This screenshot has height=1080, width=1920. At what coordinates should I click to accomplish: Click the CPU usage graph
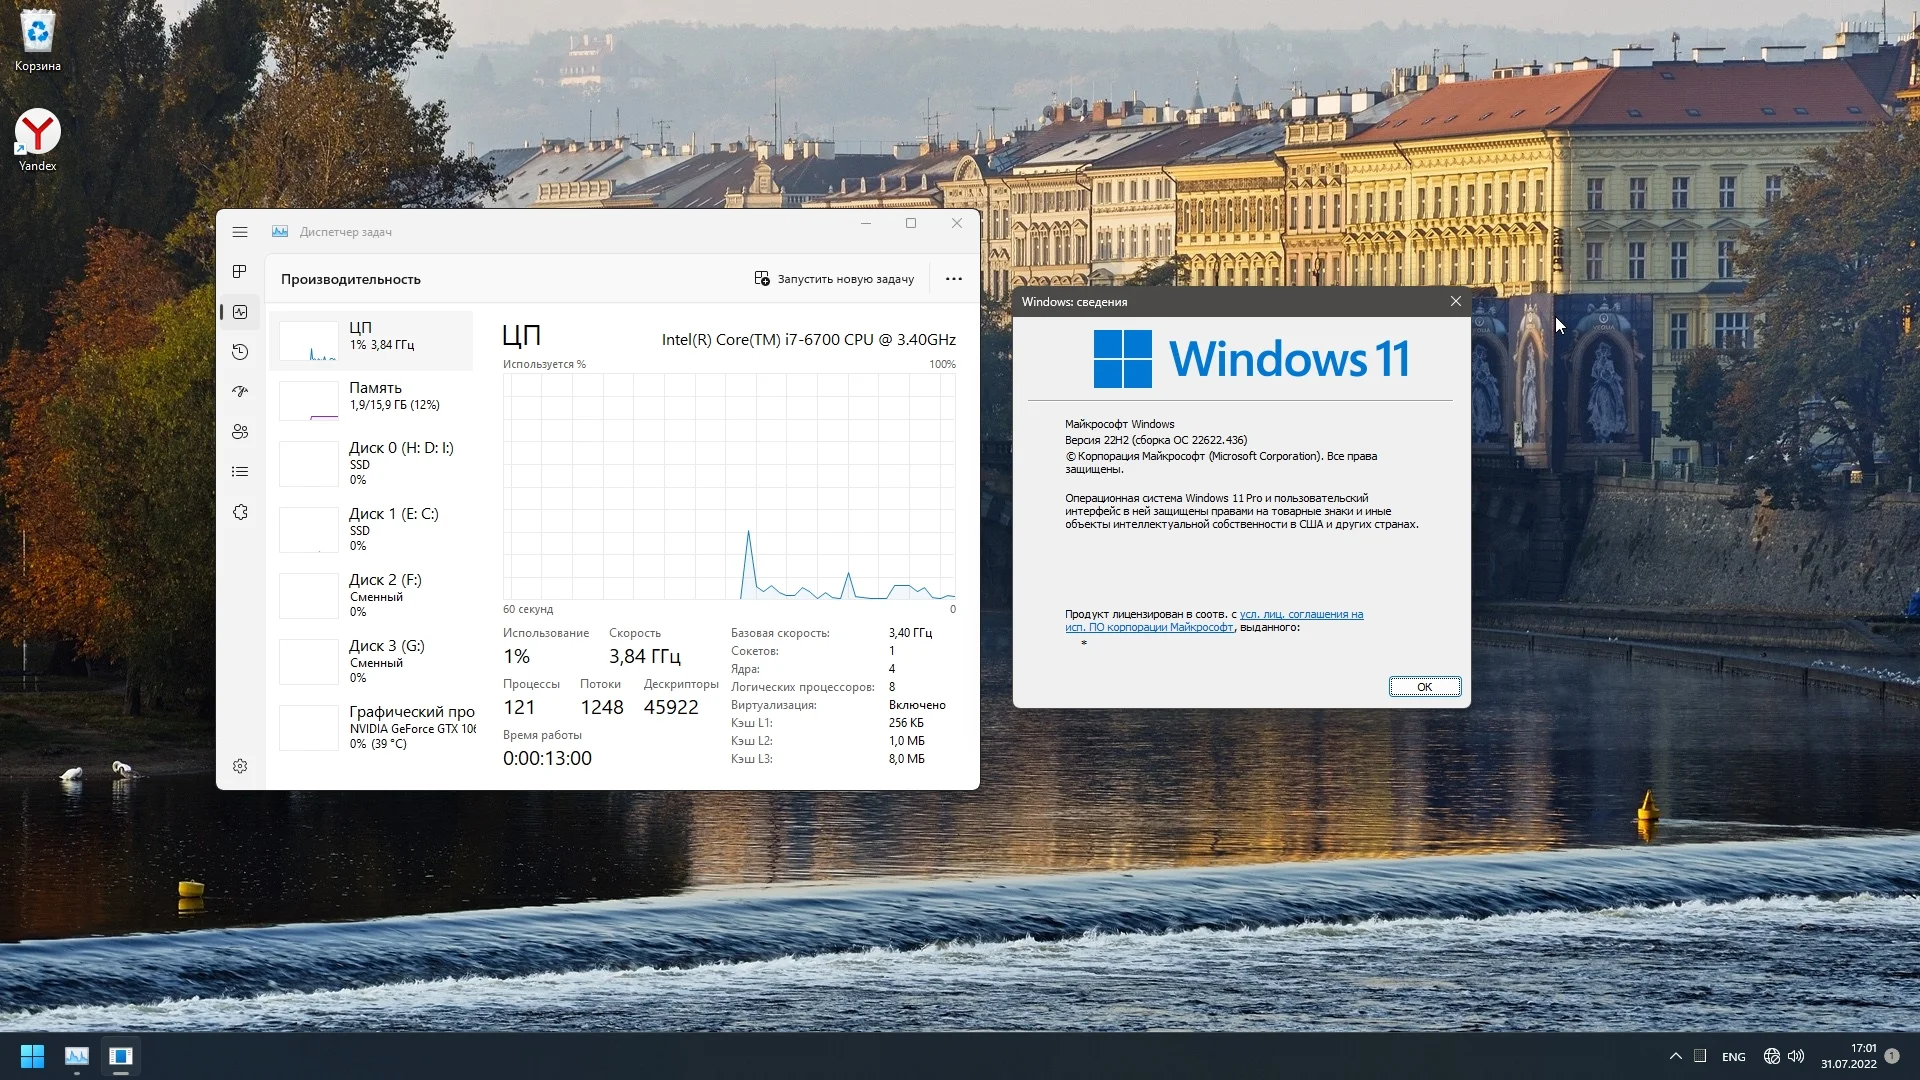(x=729, y=486)
